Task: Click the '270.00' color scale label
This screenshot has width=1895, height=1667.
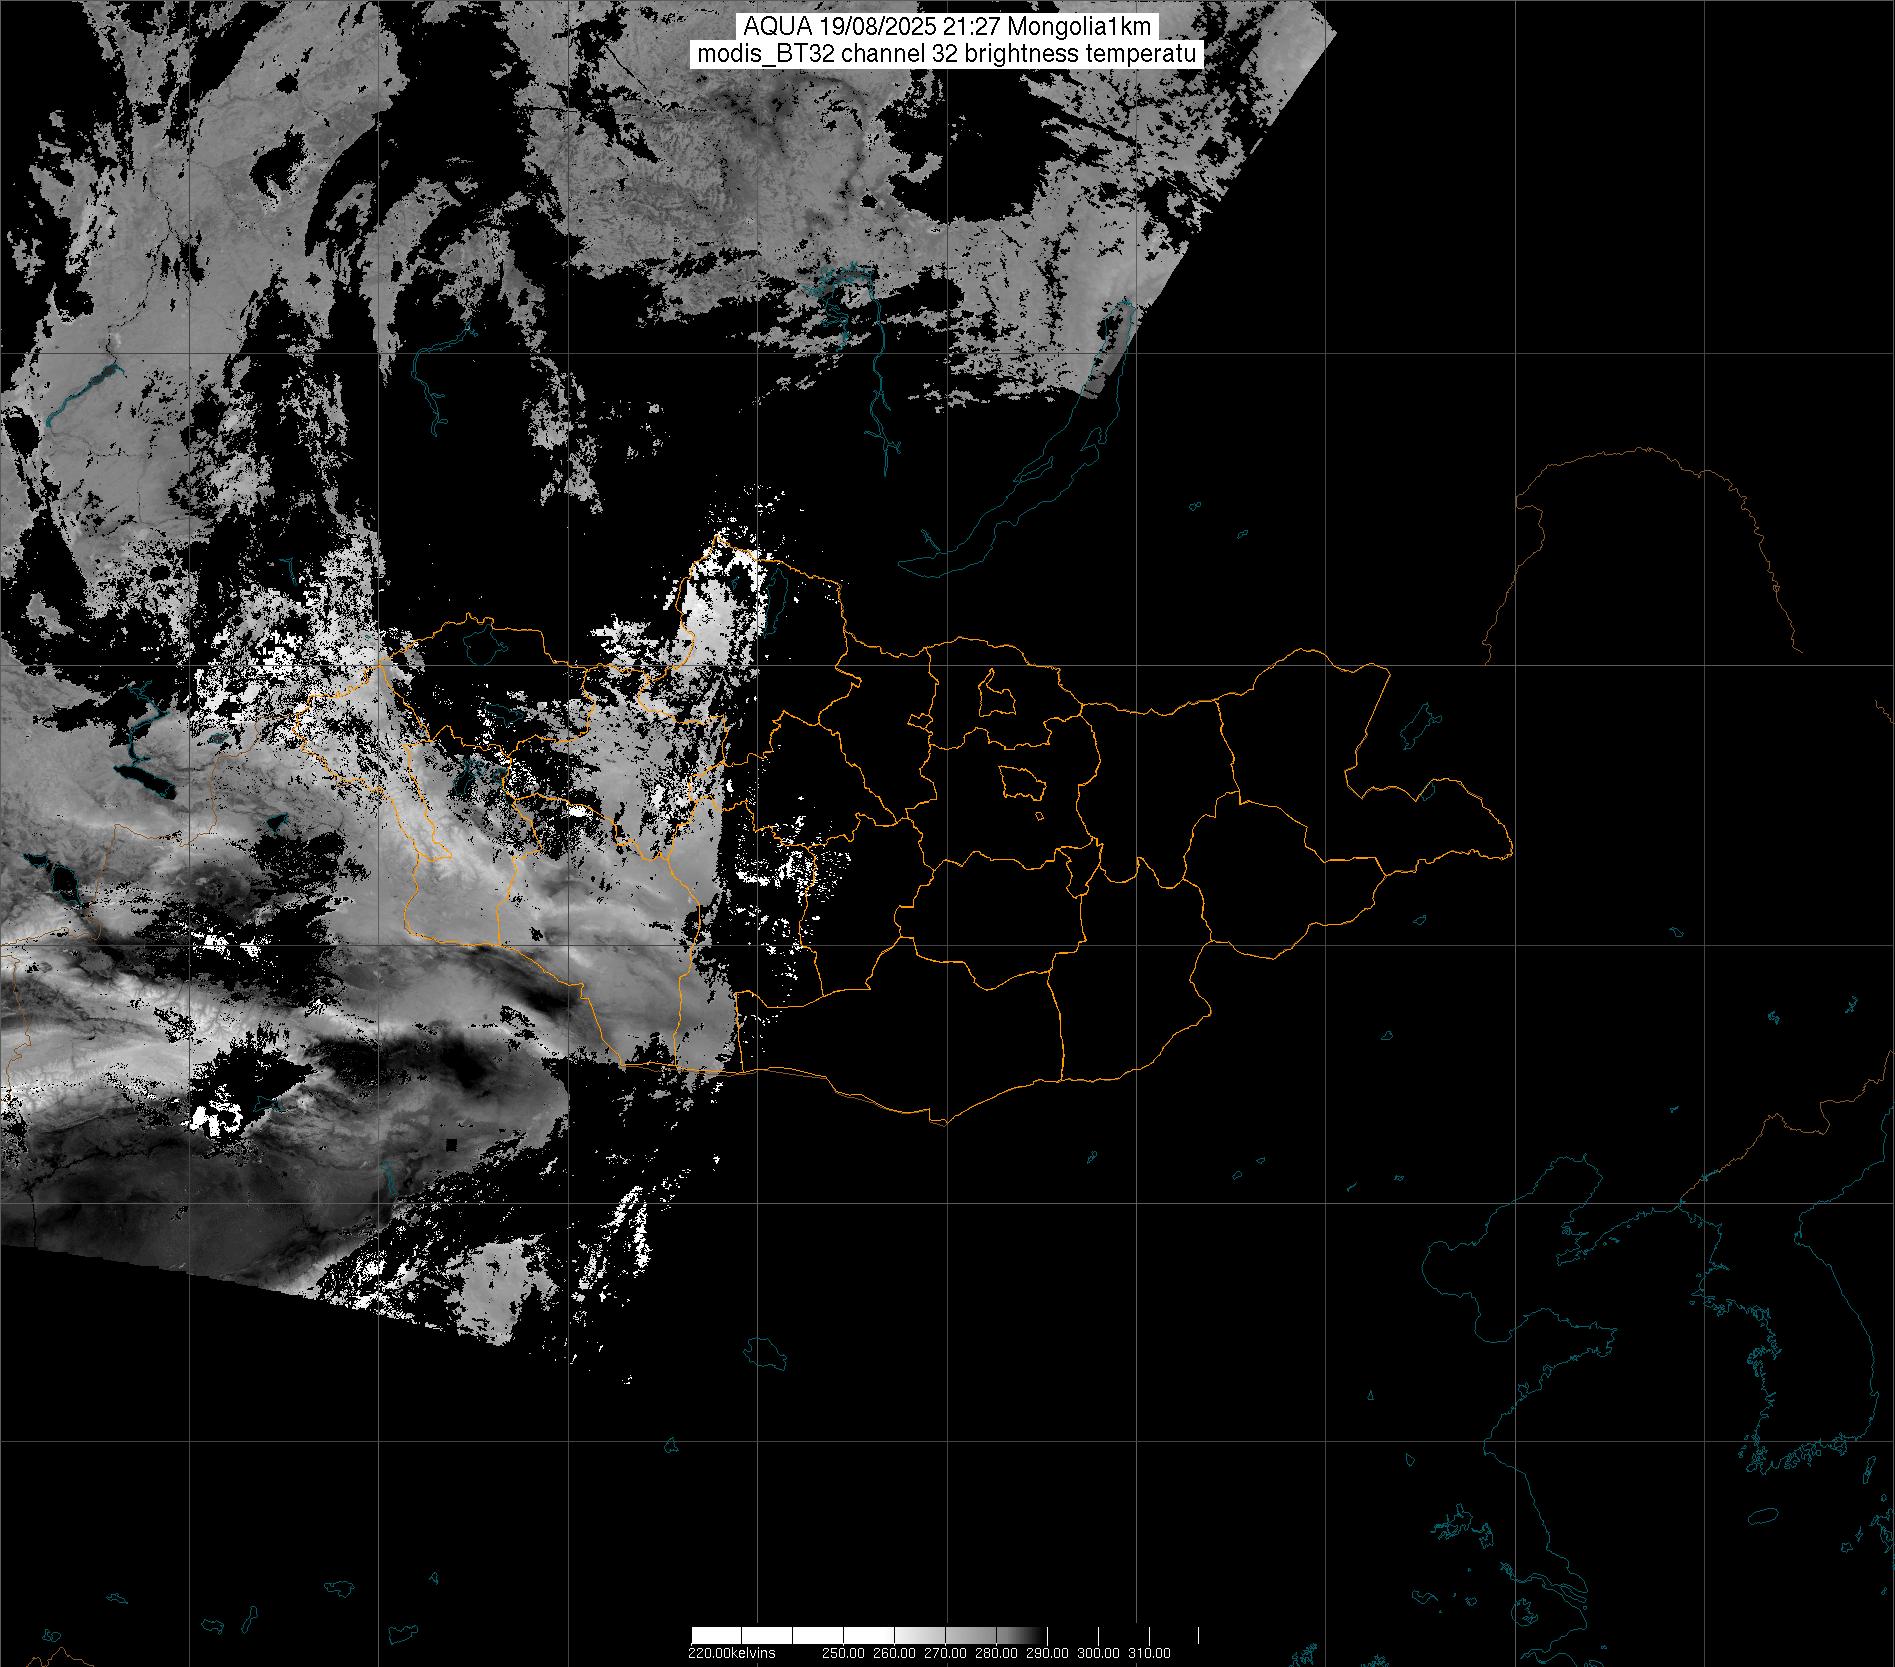Action: click(x=945, y=1652)
